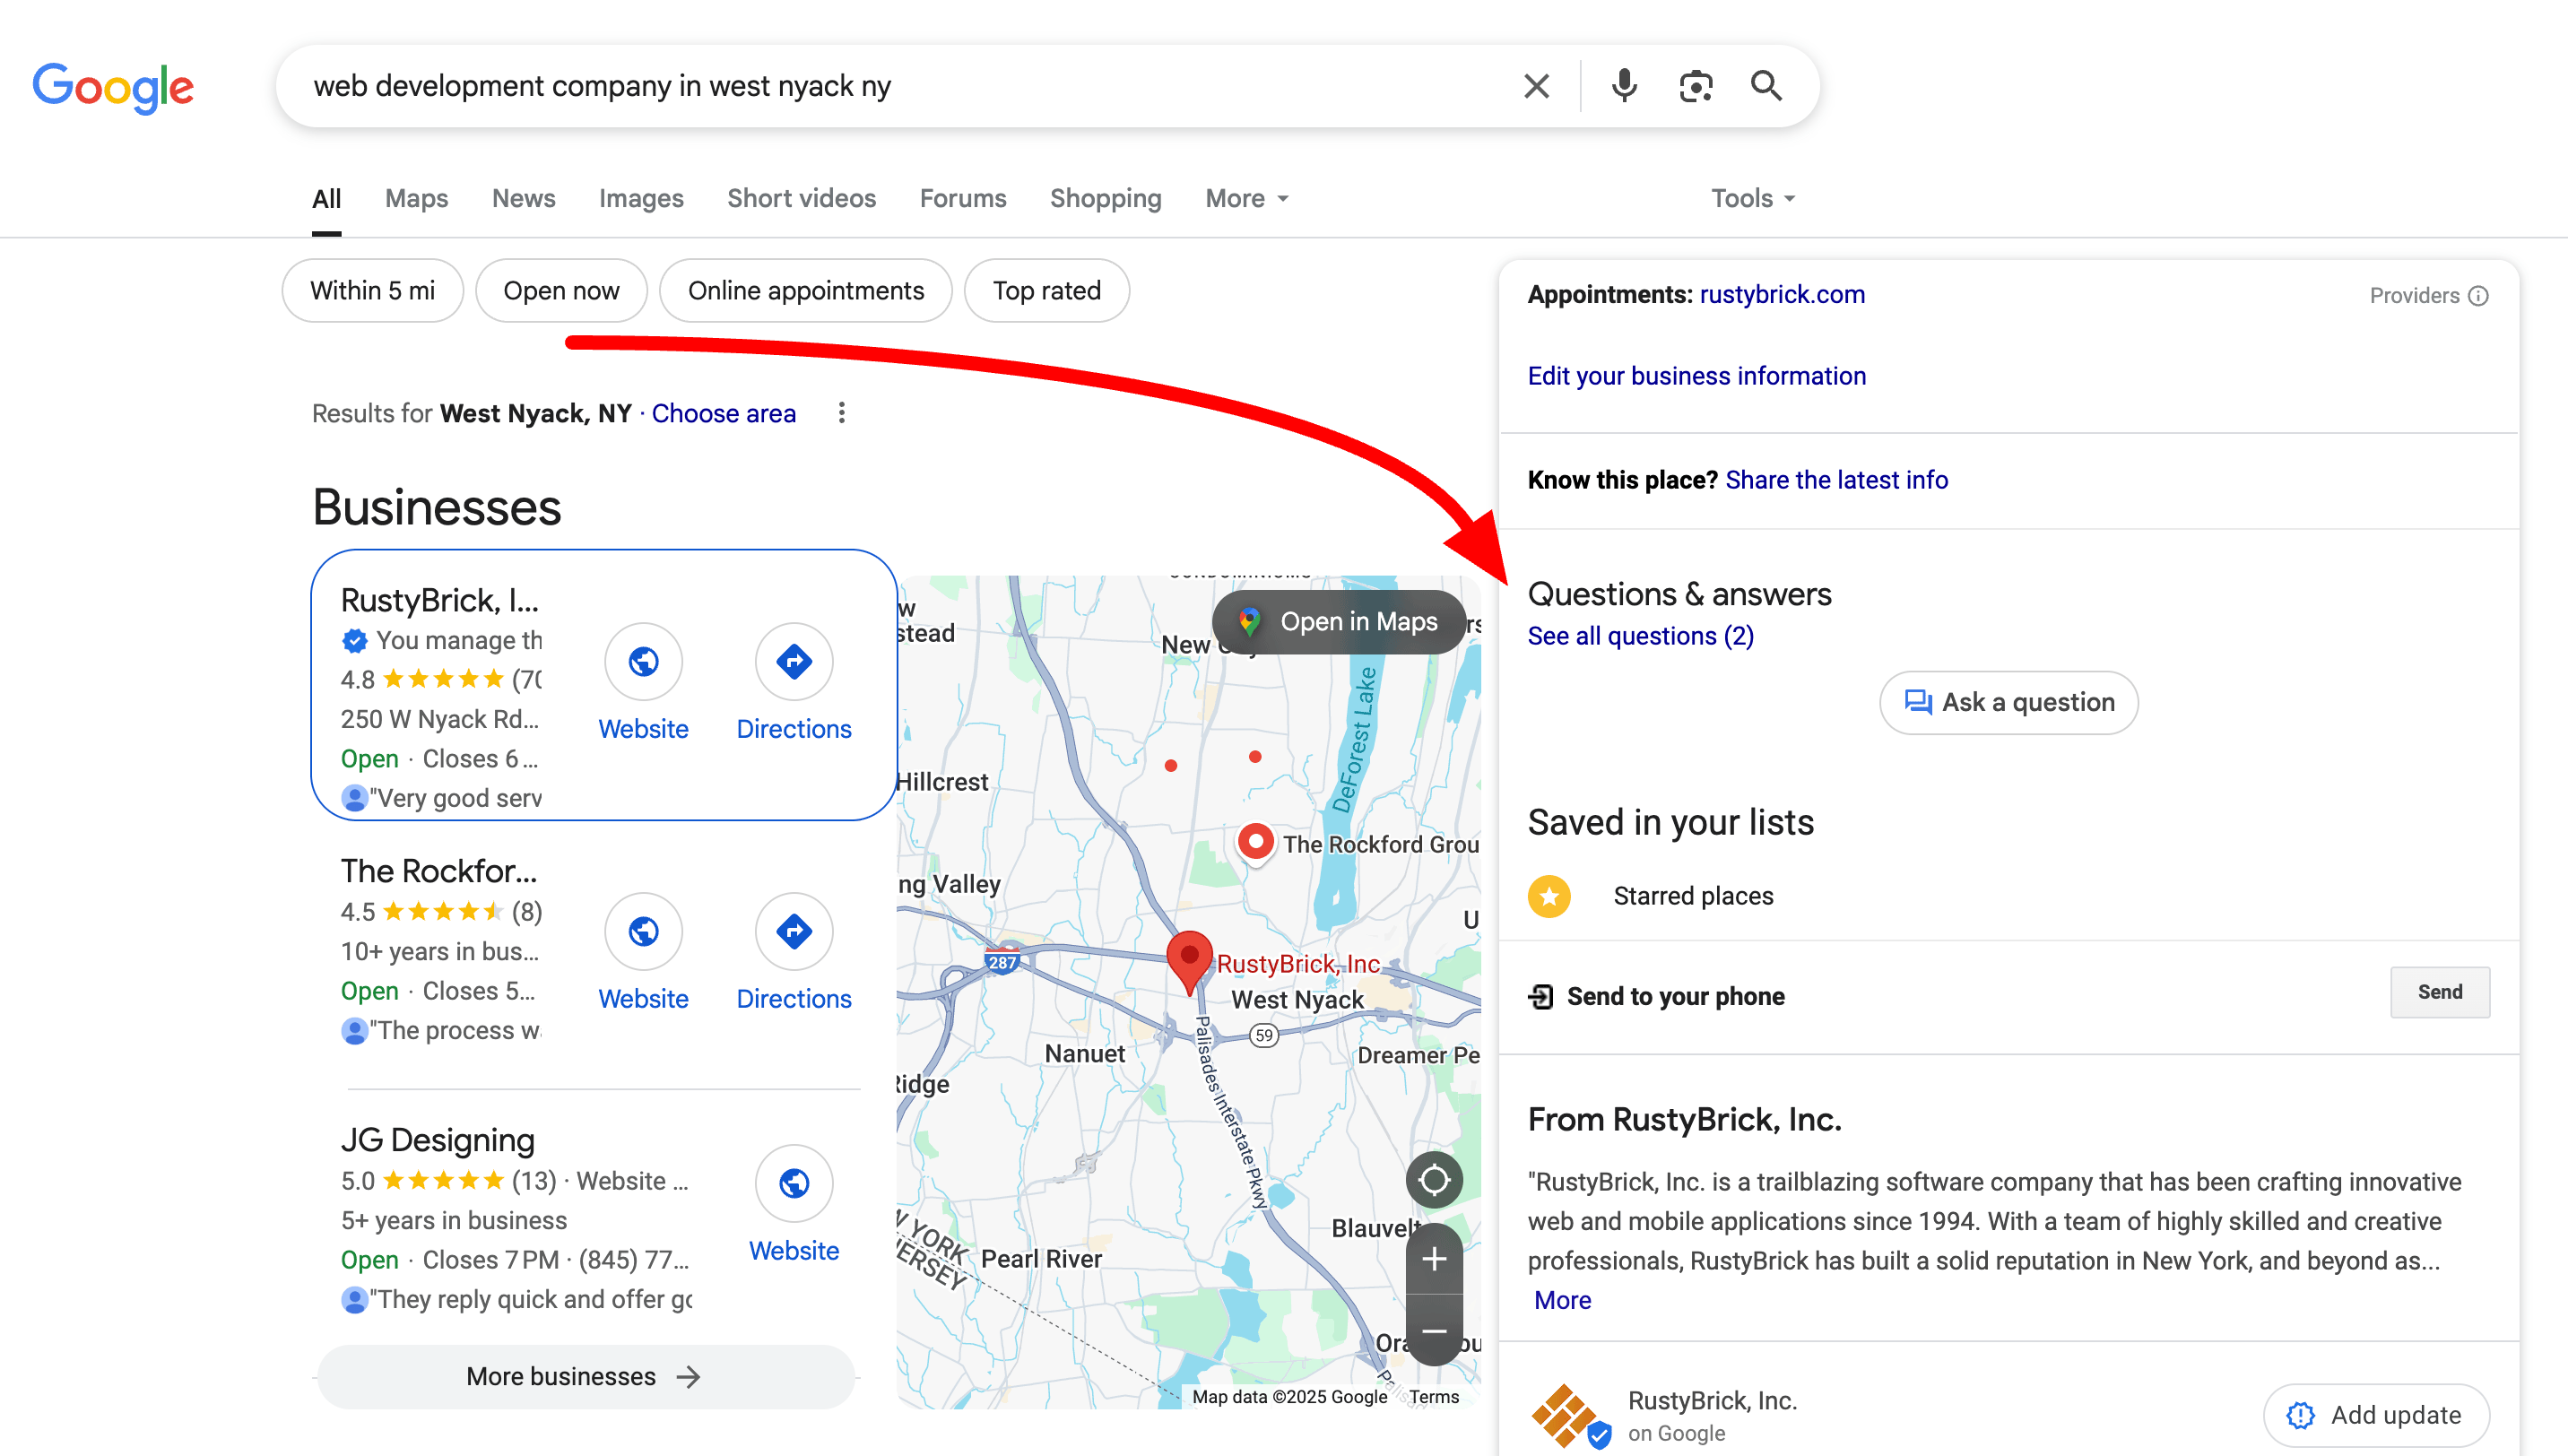
Task: Toggle the Open now filter chip
Action: pos(561,290)
